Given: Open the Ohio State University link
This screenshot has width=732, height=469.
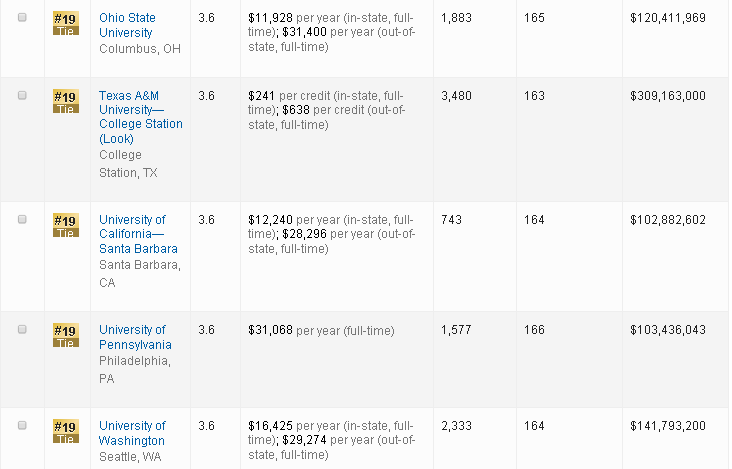Looking at the screenshot, I should point(127,25).
